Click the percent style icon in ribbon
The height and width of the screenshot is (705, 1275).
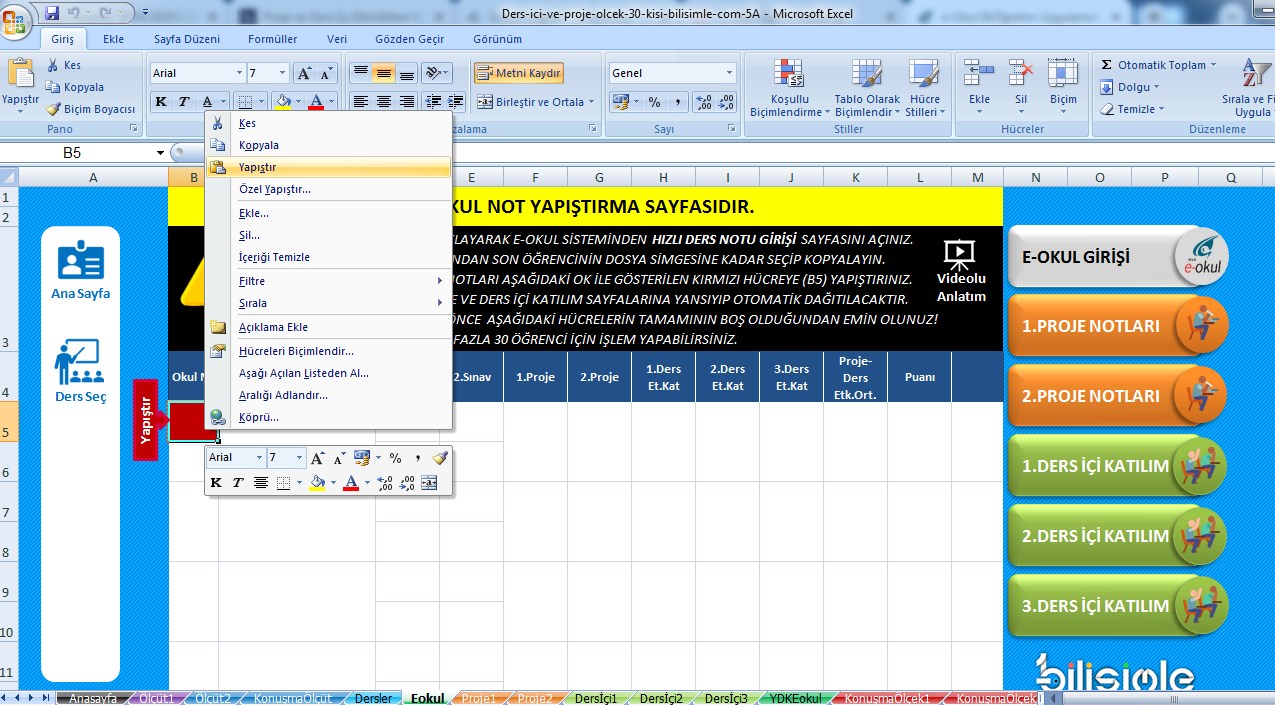(x=654, y=102)
